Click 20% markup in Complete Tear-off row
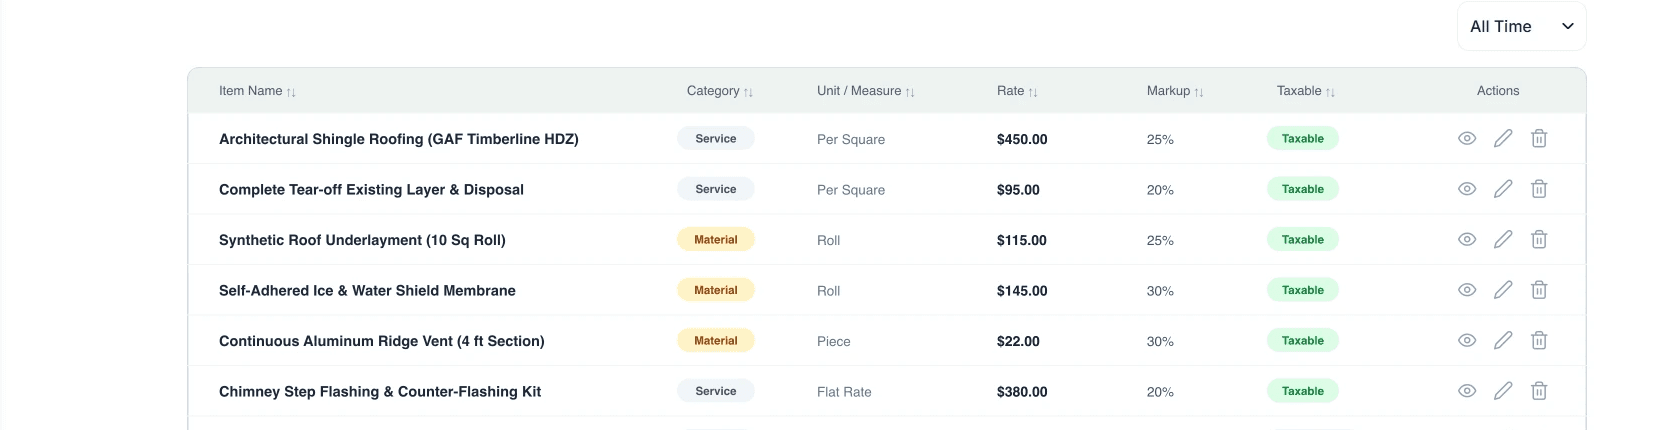Image resolution: width=1670 pixels, height=430 pixels. 1160,189
